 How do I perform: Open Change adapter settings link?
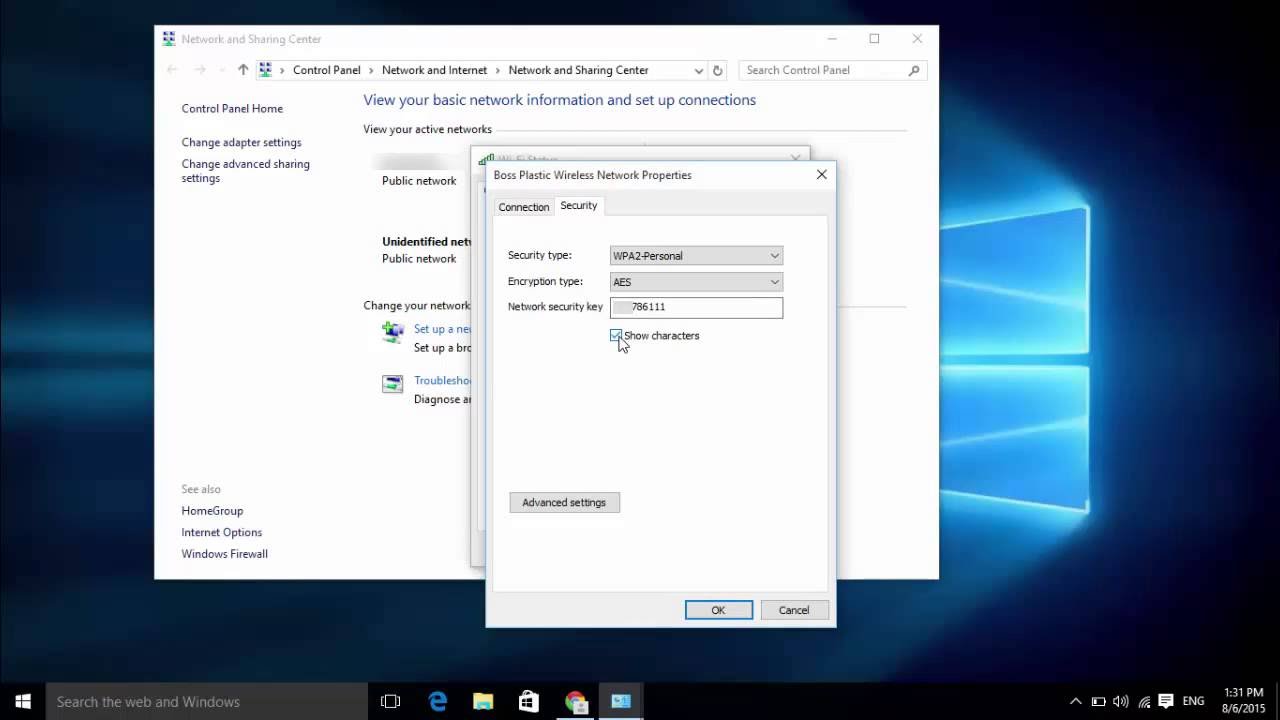(x=241, y=142)
